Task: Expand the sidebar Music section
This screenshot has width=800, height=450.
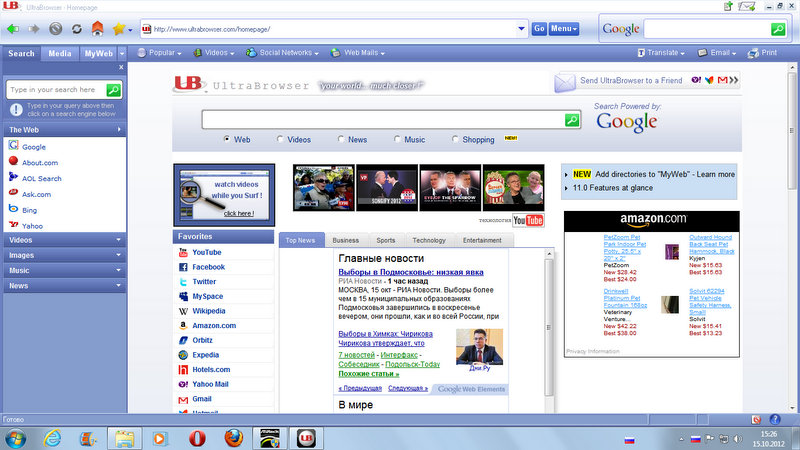Action: click(65, 270)
